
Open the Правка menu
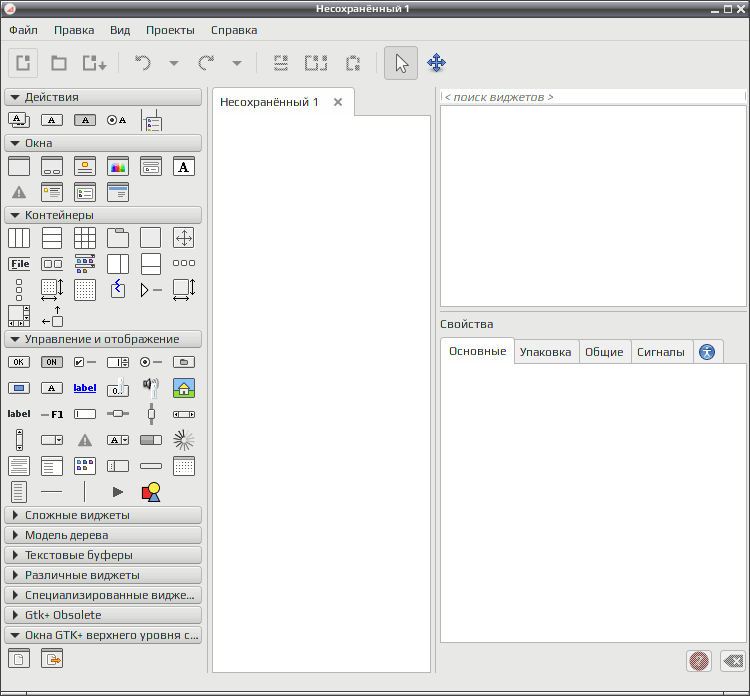(74, 30)
